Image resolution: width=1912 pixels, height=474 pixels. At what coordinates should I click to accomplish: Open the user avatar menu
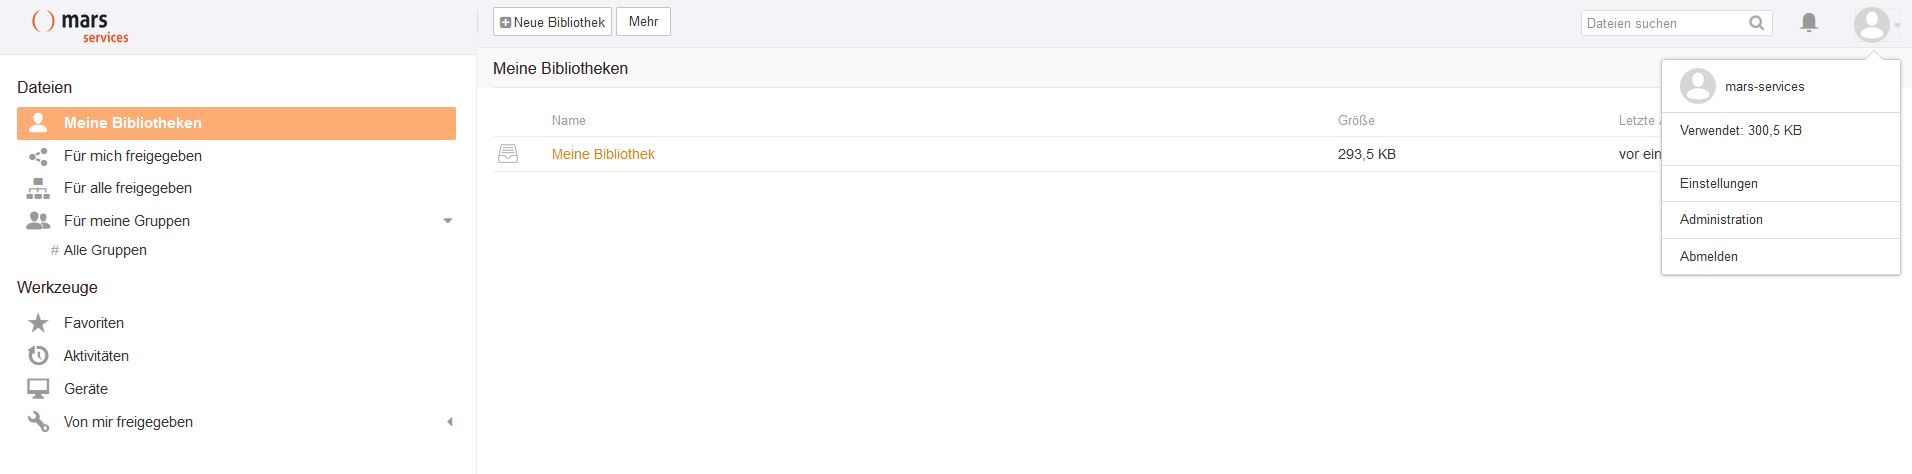[x=1872, y=24]
